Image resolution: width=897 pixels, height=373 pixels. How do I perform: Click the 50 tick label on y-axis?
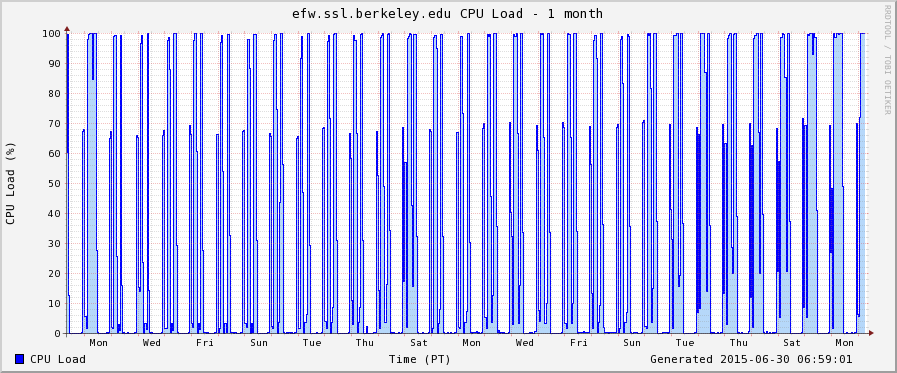[53, 184]
